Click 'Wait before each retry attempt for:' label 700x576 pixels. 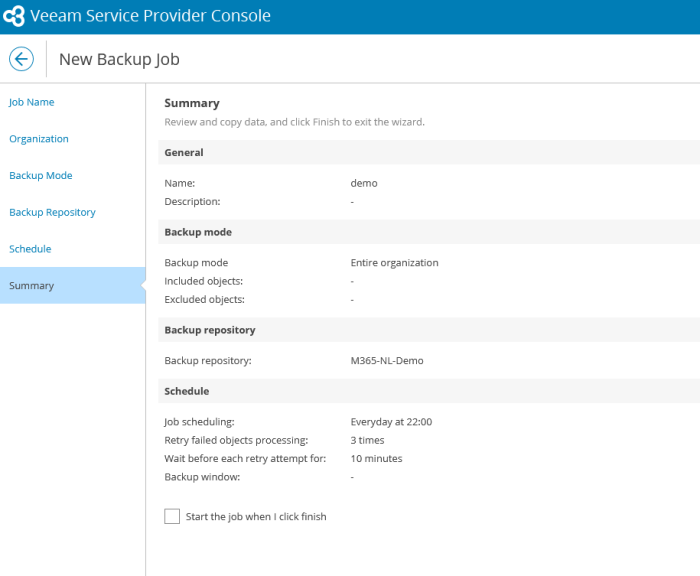(x=245, y=458)
